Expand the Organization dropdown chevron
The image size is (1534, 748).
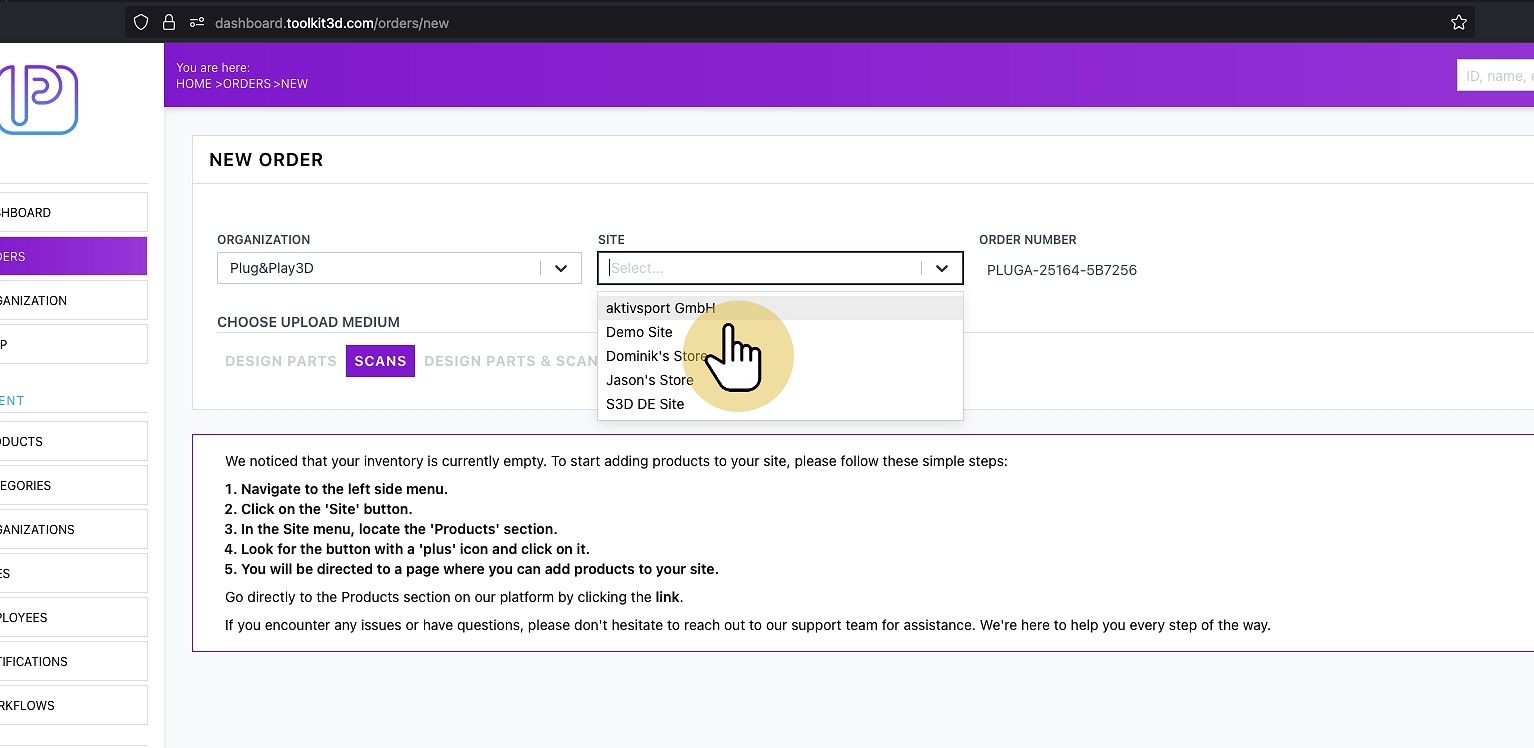(x=561, y=268)
